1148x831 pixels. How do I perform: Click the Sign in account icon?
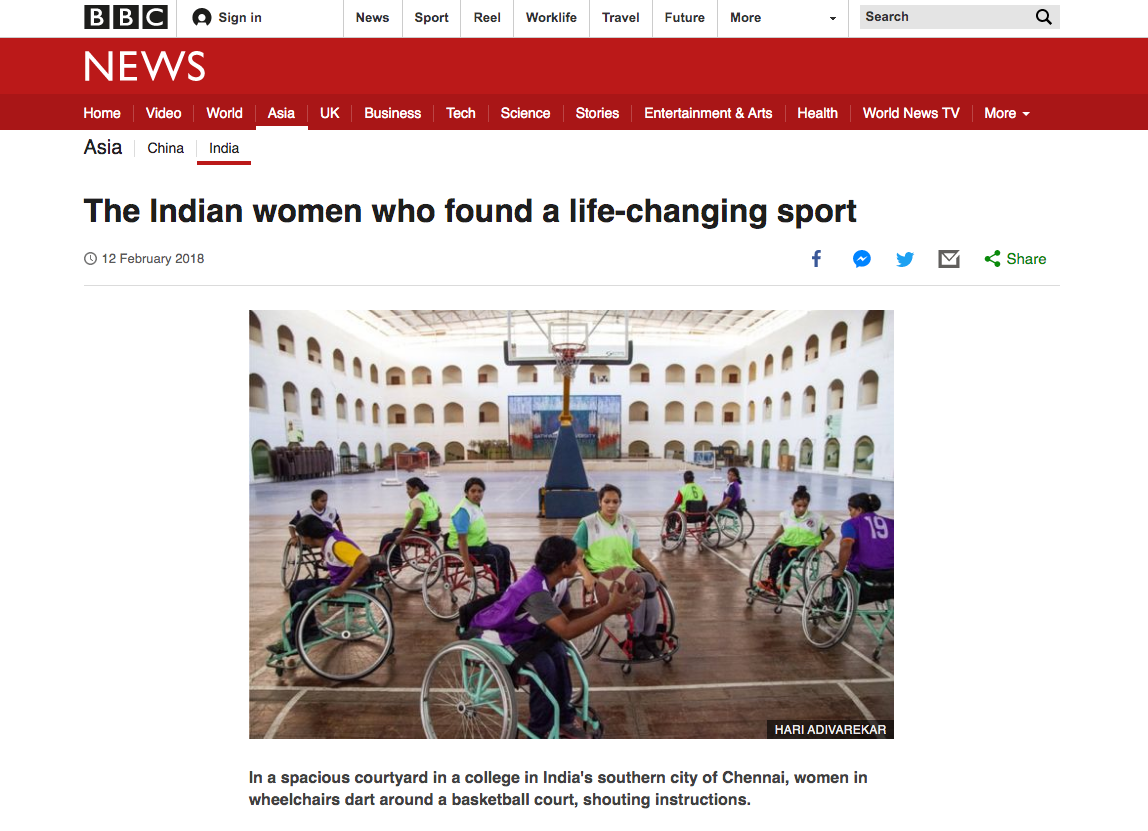201,18
